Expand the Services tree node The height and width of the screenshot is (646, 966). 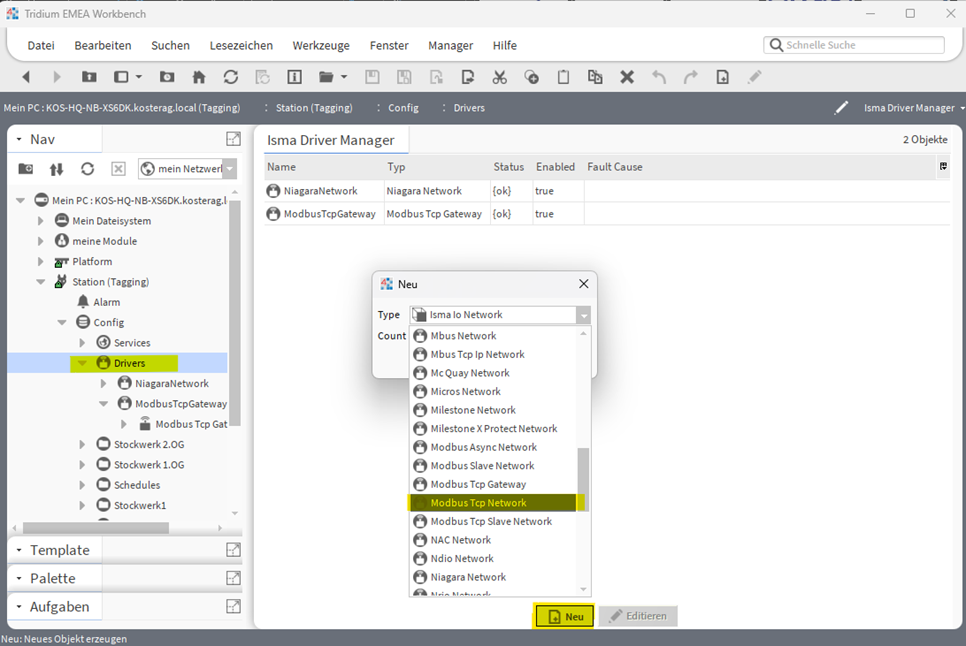click(x=83, y=343)
